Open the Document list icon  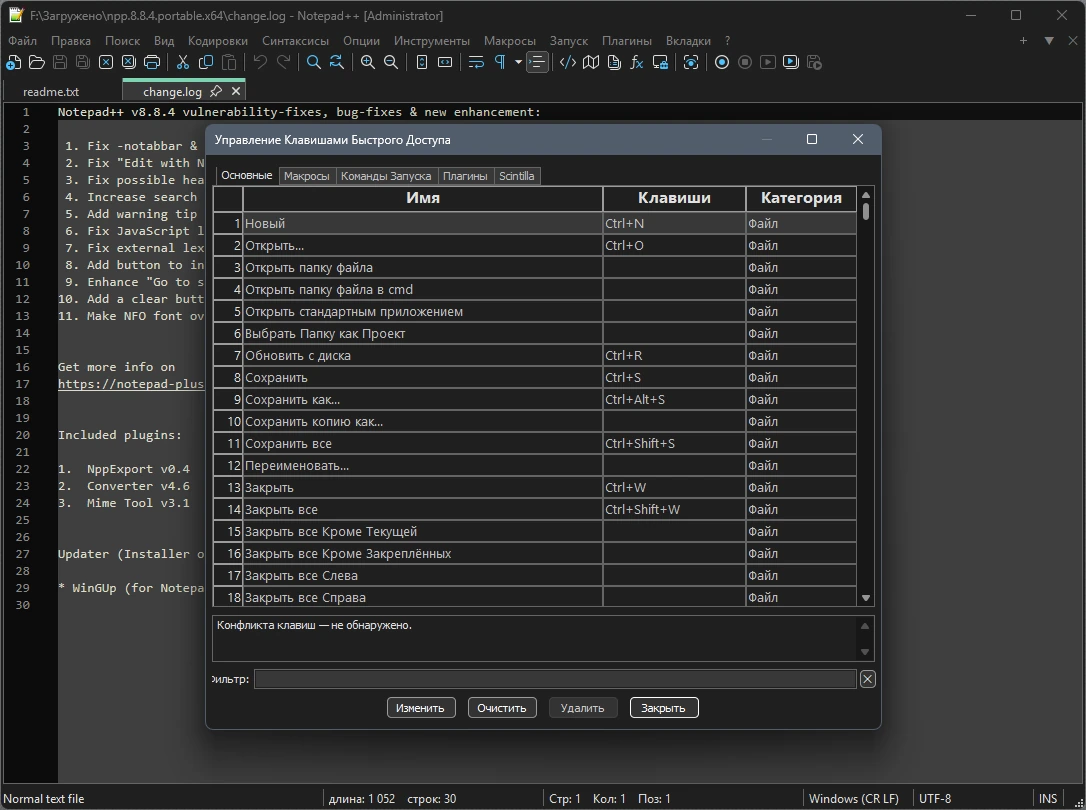click(x=614, y=62)
